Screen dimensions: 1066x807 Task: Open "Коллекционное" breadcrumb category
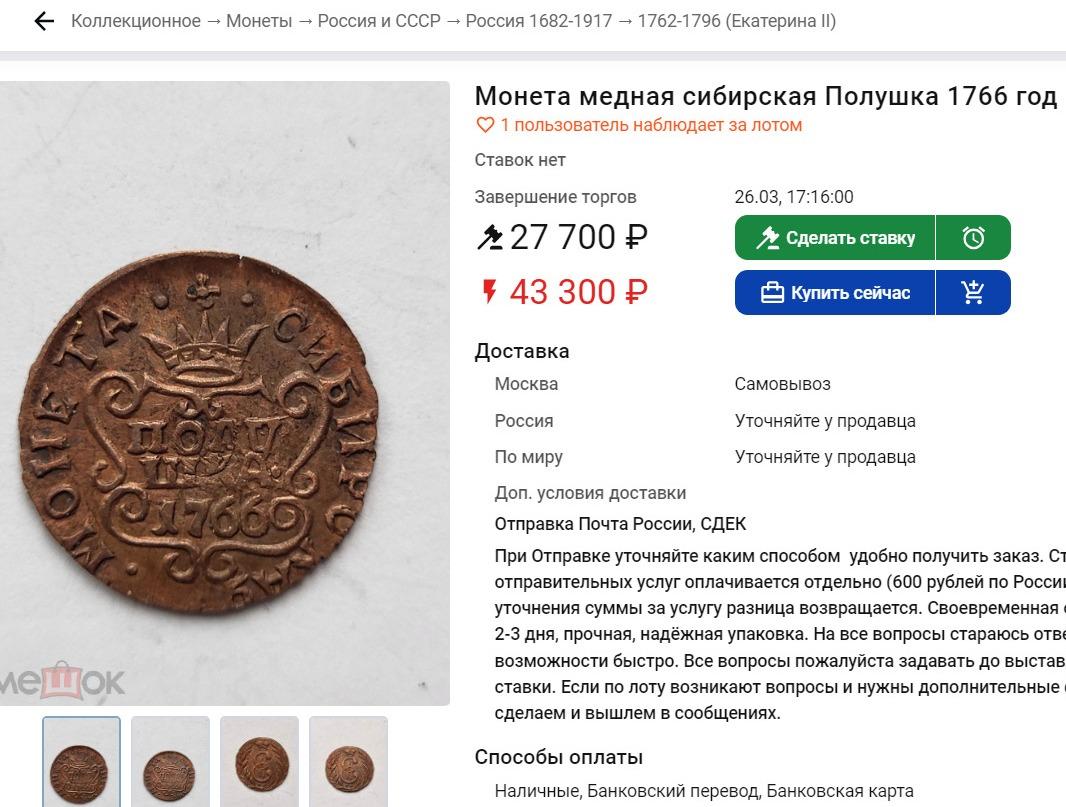[135, 21]
